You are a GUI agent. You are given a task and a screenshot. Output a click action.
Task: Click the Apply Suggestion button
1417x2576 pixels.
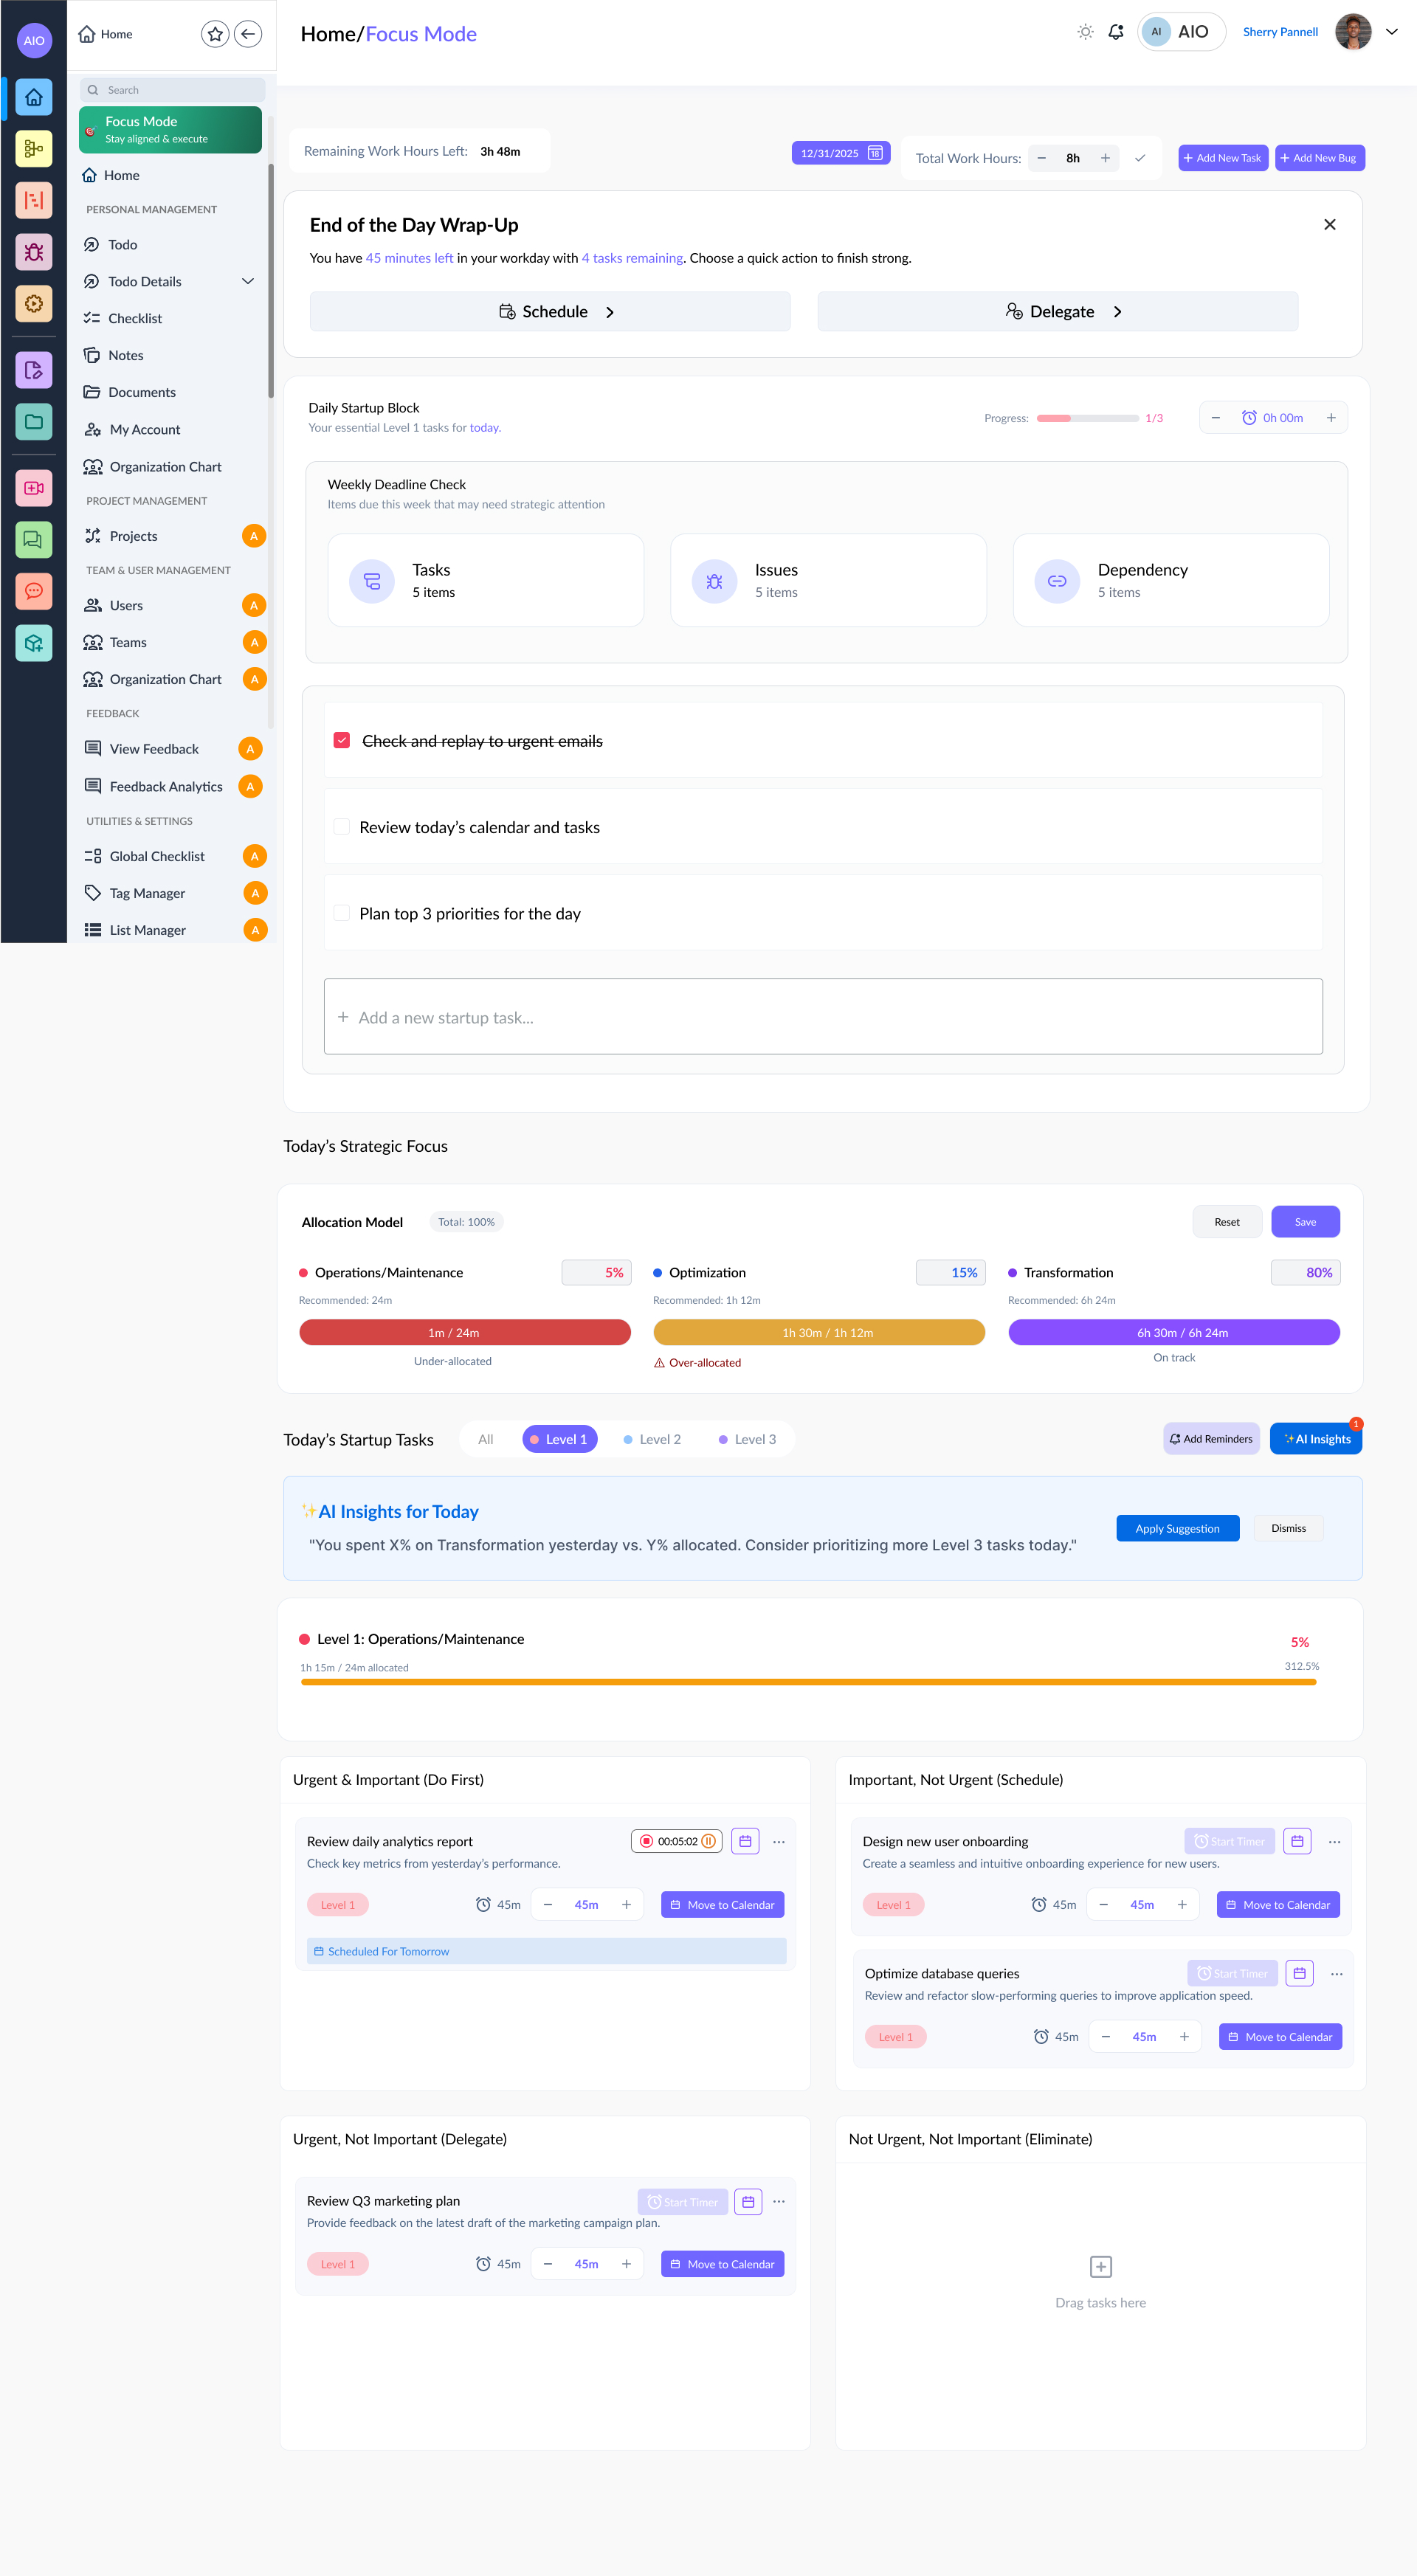(x=1177, y=1528)
